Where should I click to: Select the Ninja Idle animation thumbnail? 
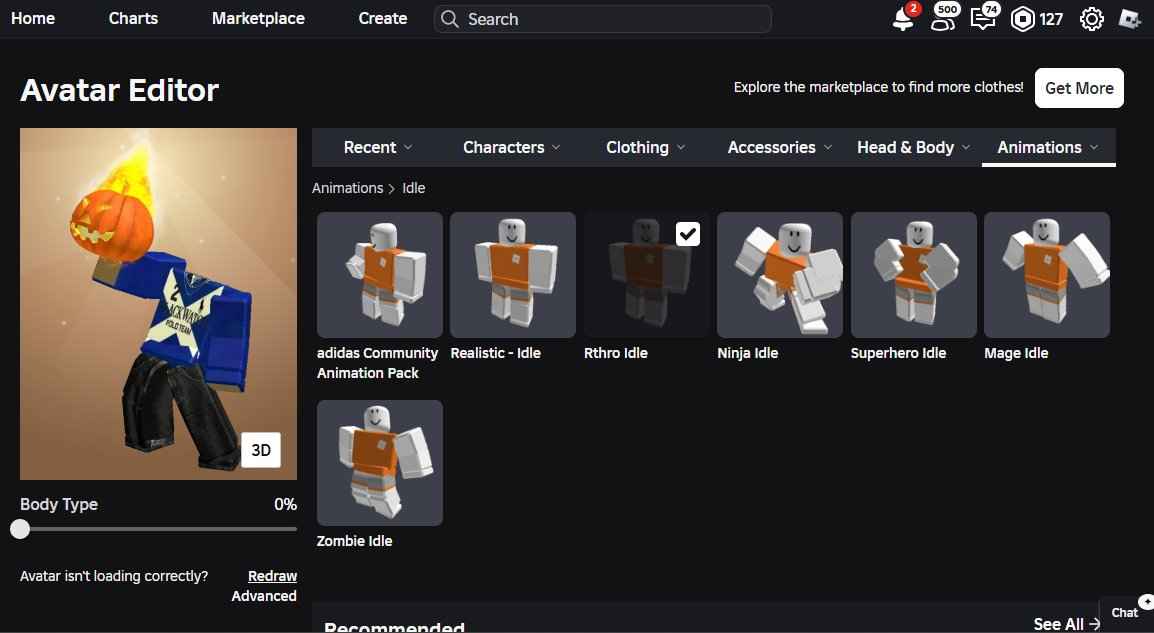[780, 275]
